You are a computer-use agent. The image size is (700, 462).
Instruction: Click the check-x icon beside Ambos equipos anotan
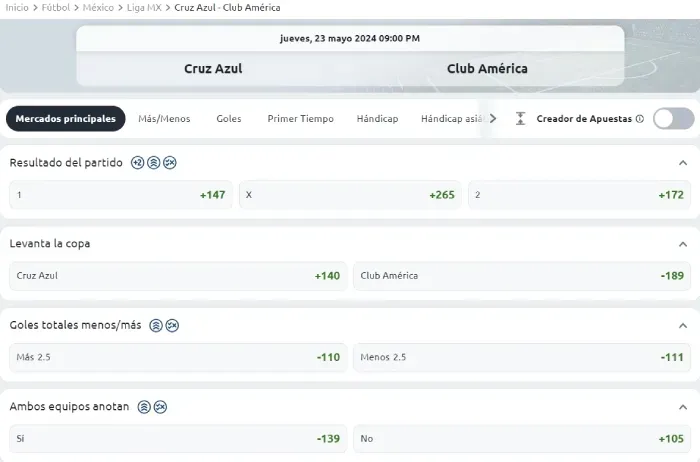point(160,407)
